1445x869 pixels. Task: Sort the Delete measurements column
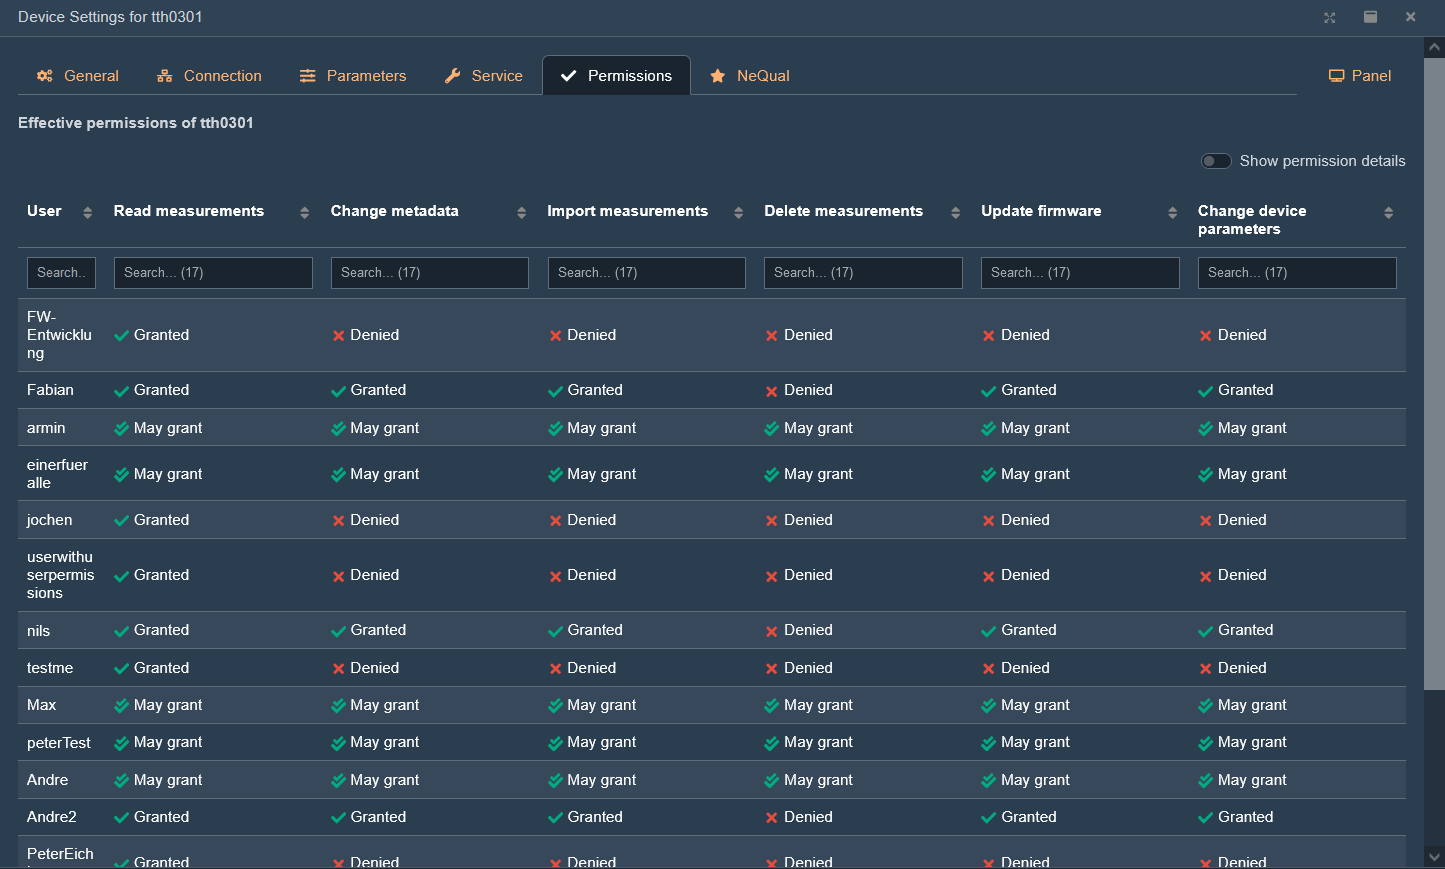(955, 212)
